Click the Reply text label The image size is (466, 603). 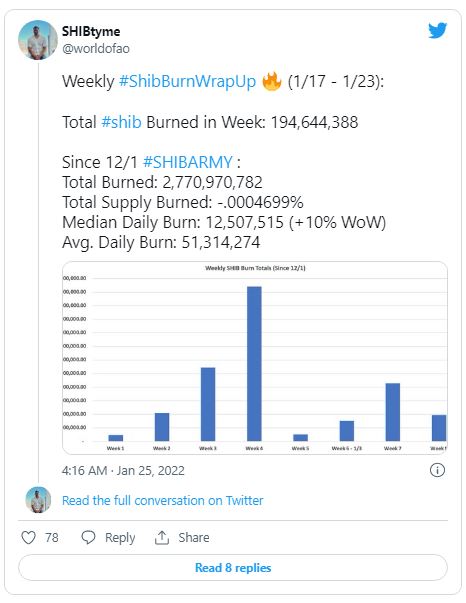(120, 538)
